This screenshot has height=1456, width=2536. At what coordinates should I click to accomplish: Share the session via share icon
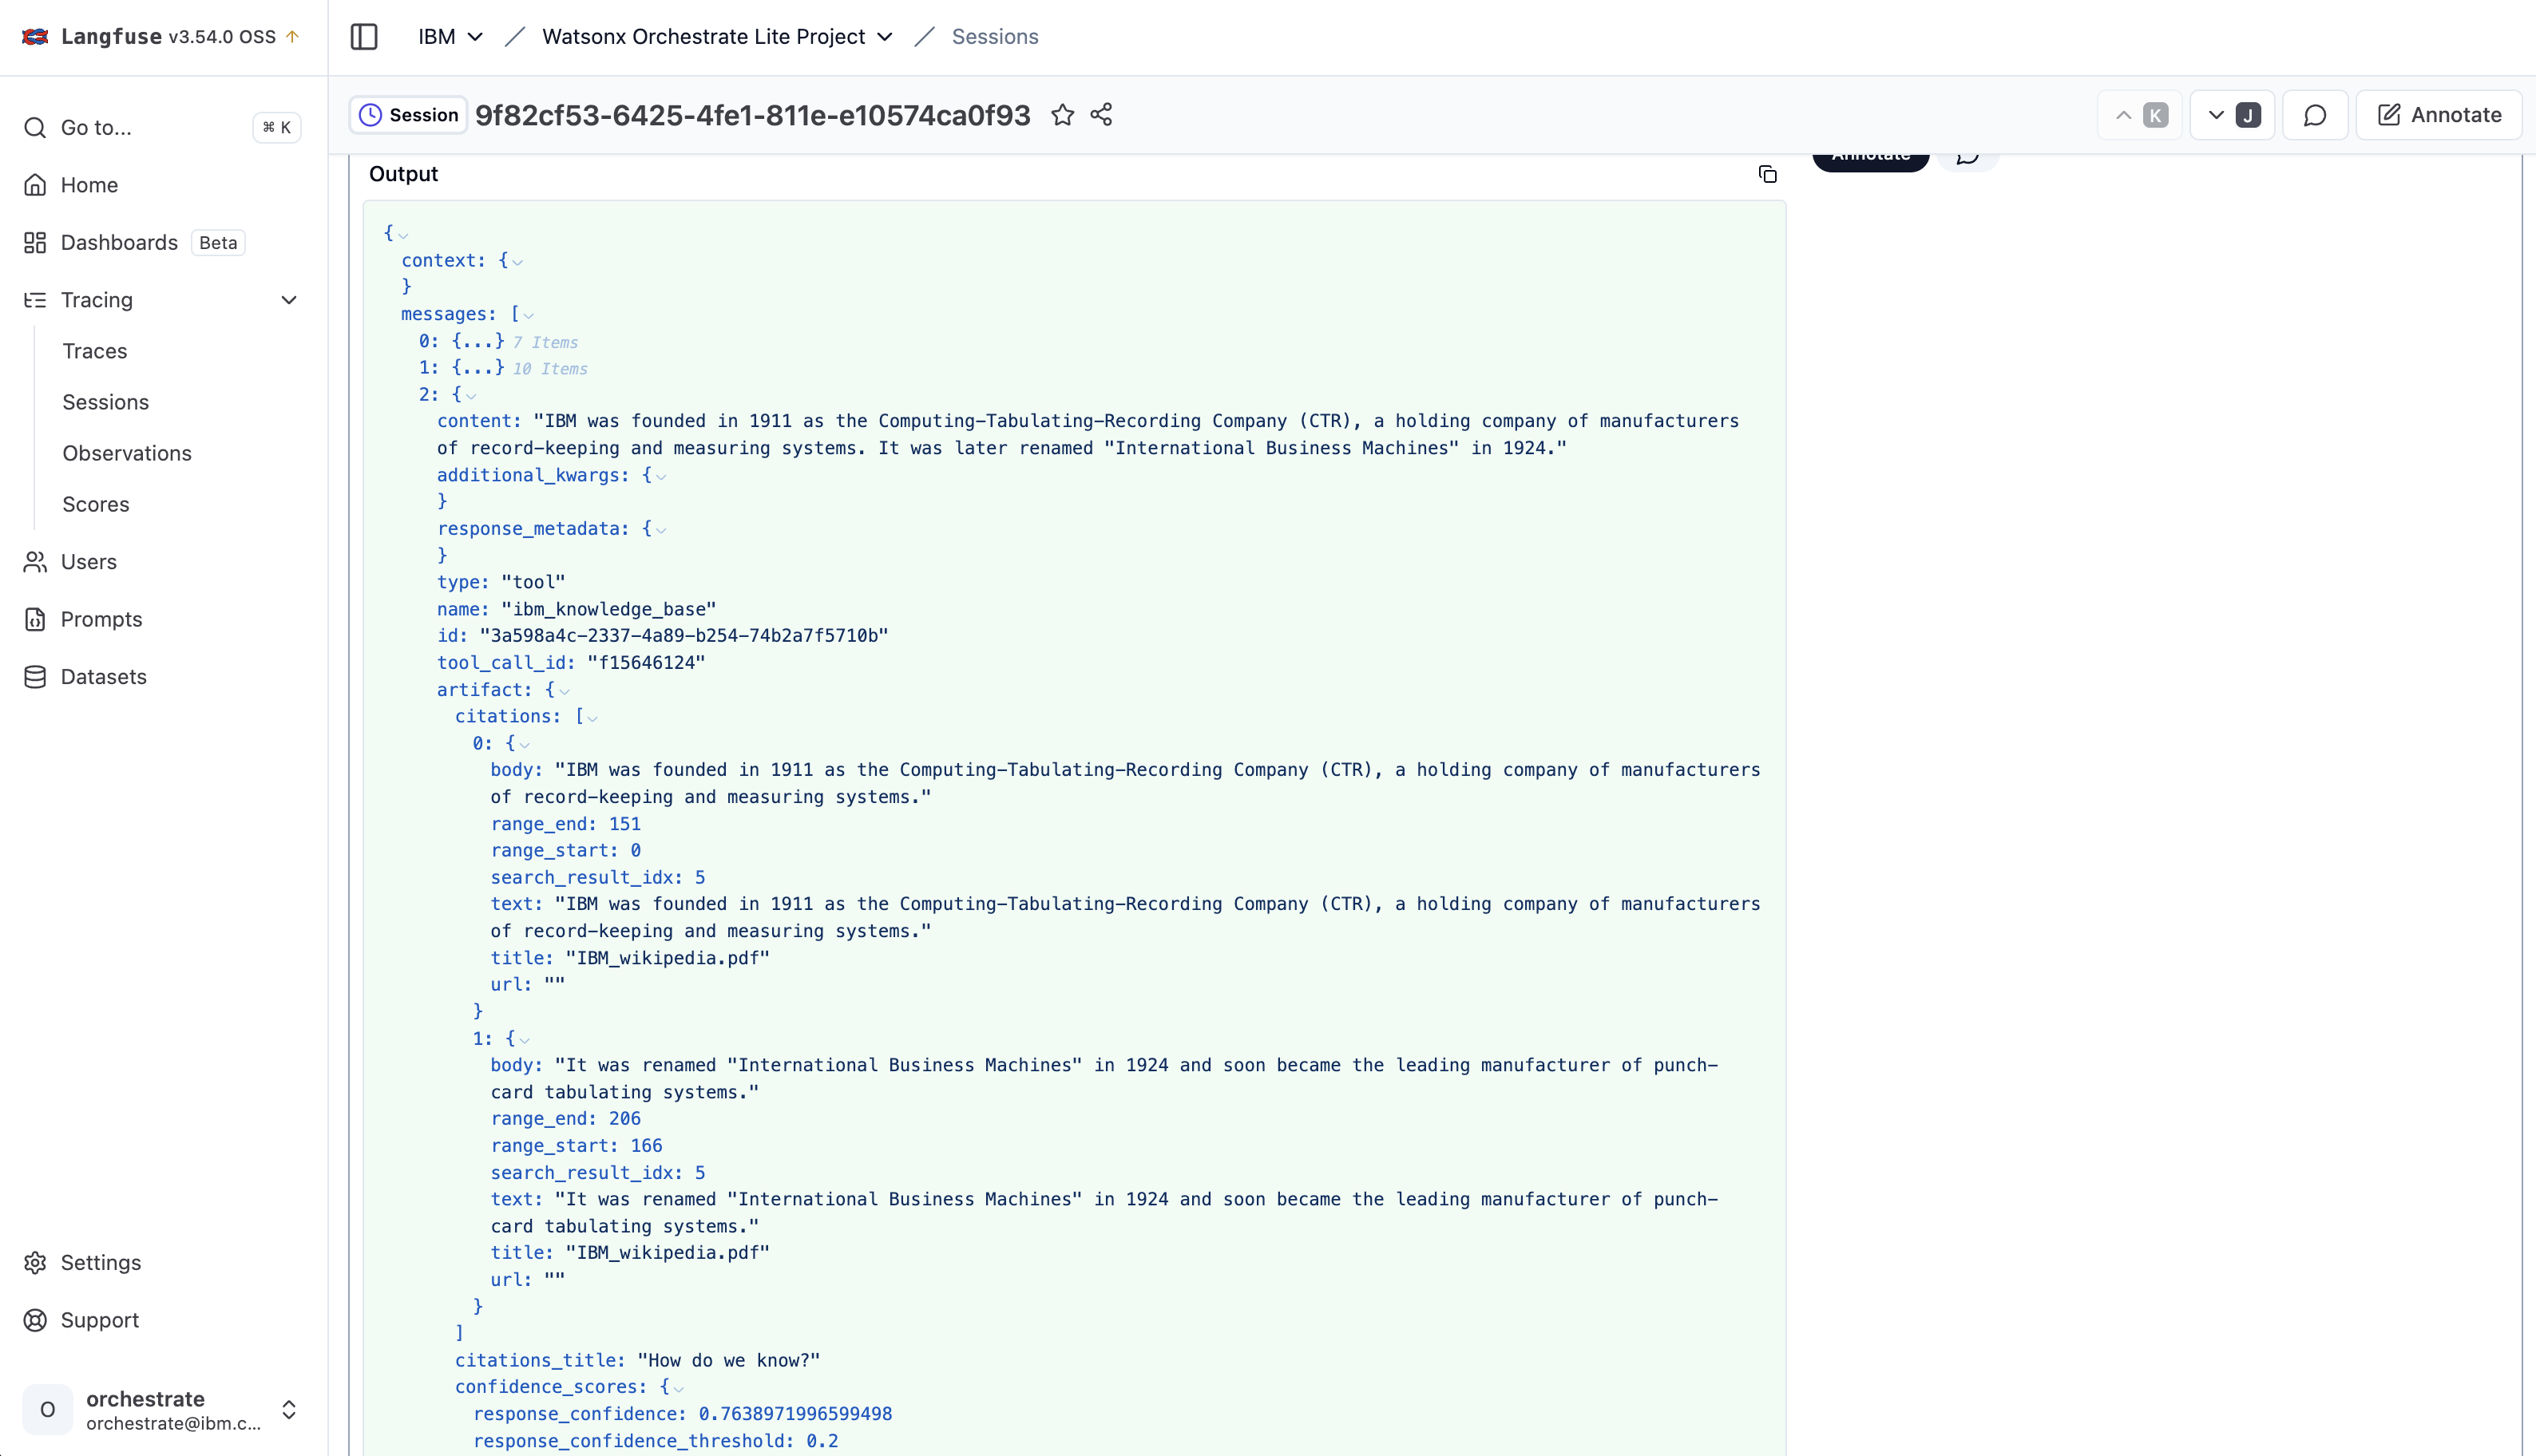coord(1101,115)
